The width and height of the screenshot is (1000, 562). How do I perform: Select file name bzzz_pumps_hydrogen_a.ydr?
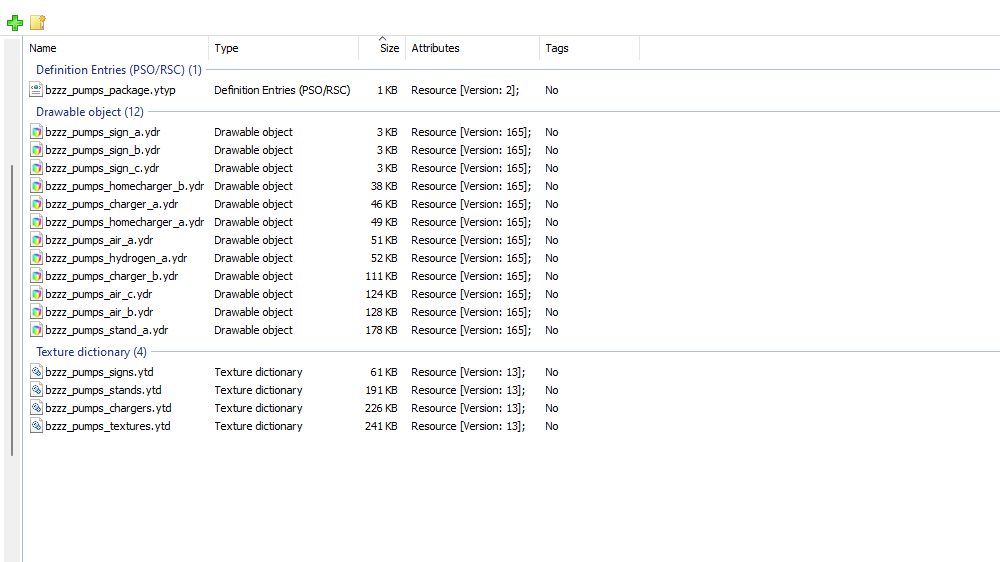pyautogui.click(x=116, y=258)
